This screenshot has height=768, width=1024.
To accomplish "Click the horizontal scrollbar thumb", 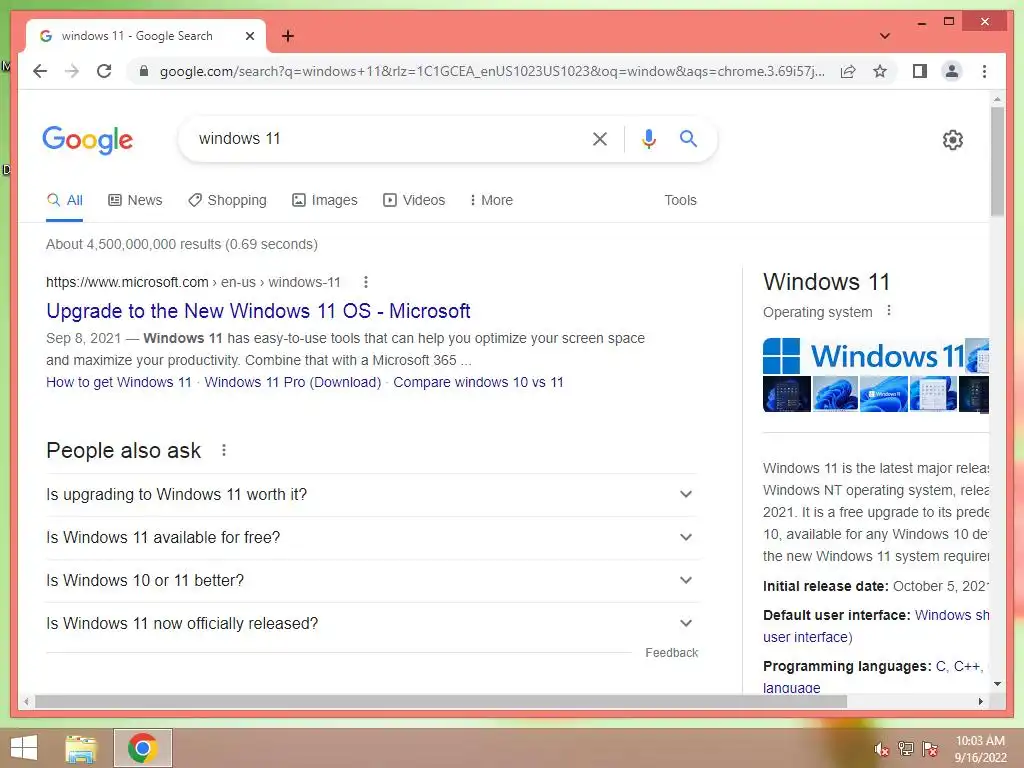I will 441,701.
